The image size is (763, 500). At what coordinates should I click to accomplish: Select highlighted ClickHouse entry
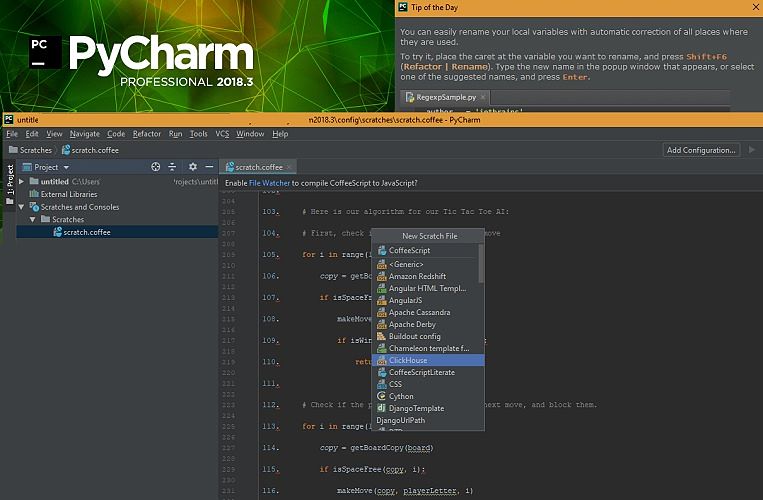[x=428, y=360]
